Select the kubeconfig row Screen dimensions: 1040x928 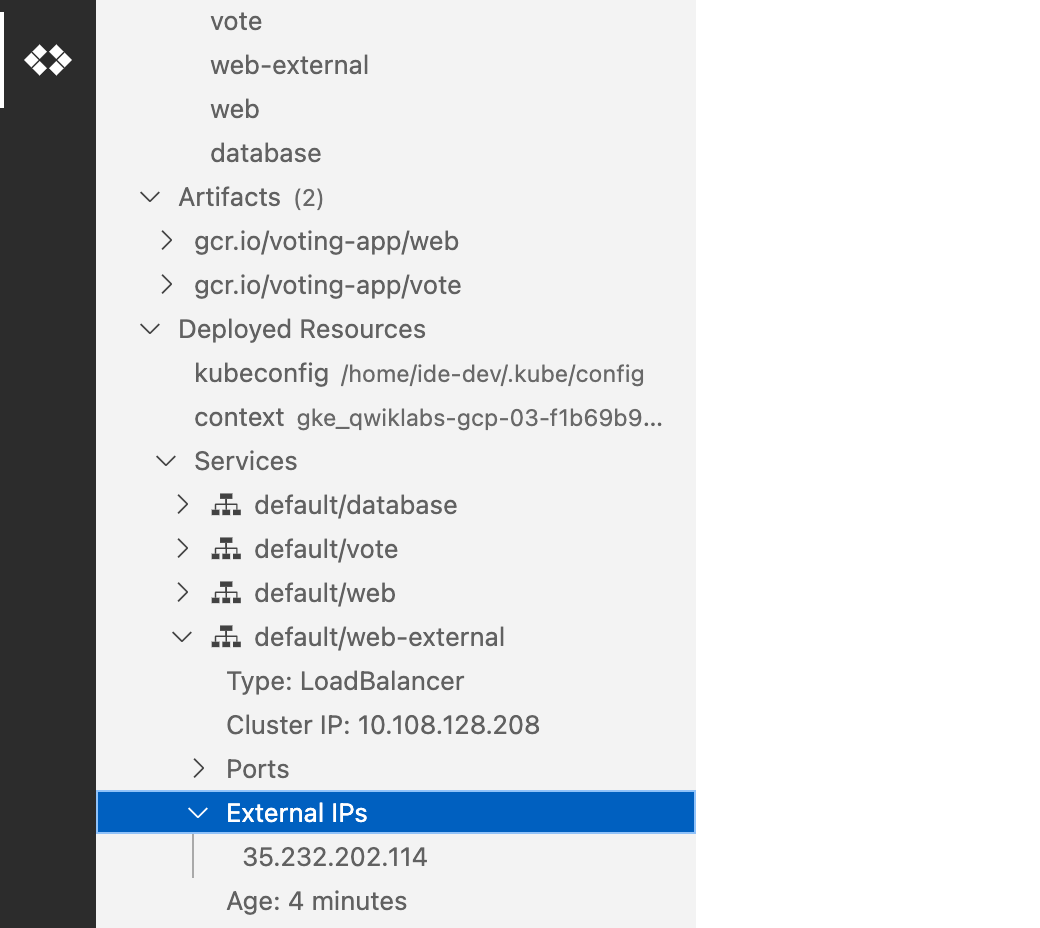click(x=396, y=373)
